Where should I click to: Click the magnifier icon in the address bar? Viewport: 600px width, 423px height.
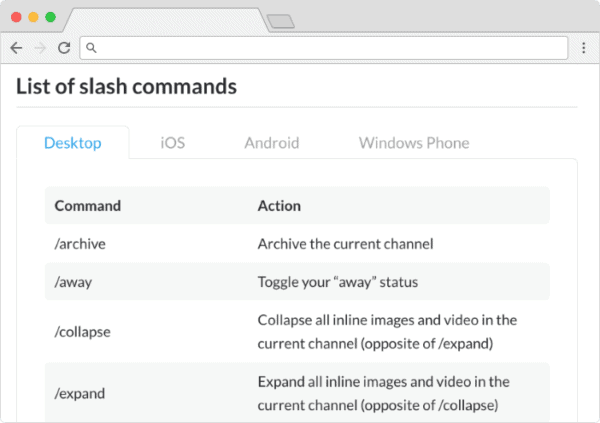click(91, 47)
